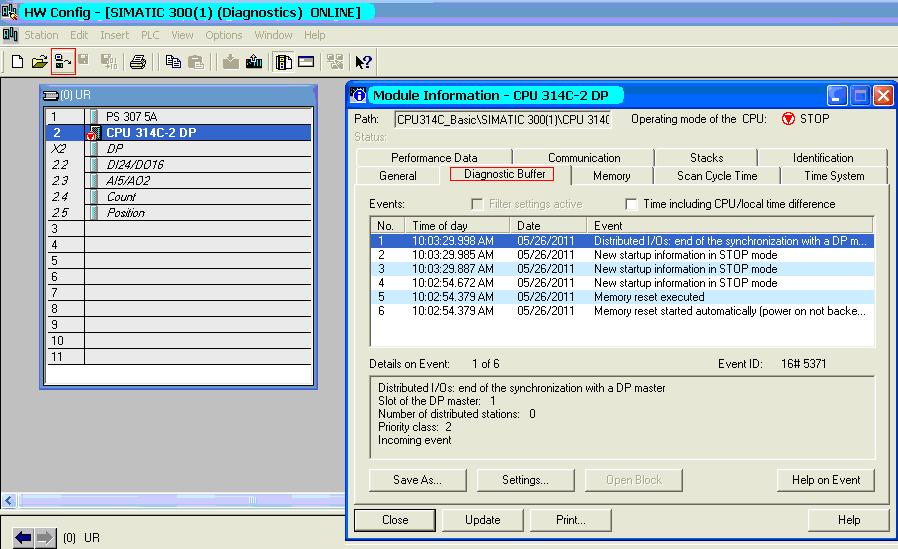The height and width of the screenshot is (549, 898).
Task: Check Time including CPU/local time difference
Action: click(x=631, y=204)
